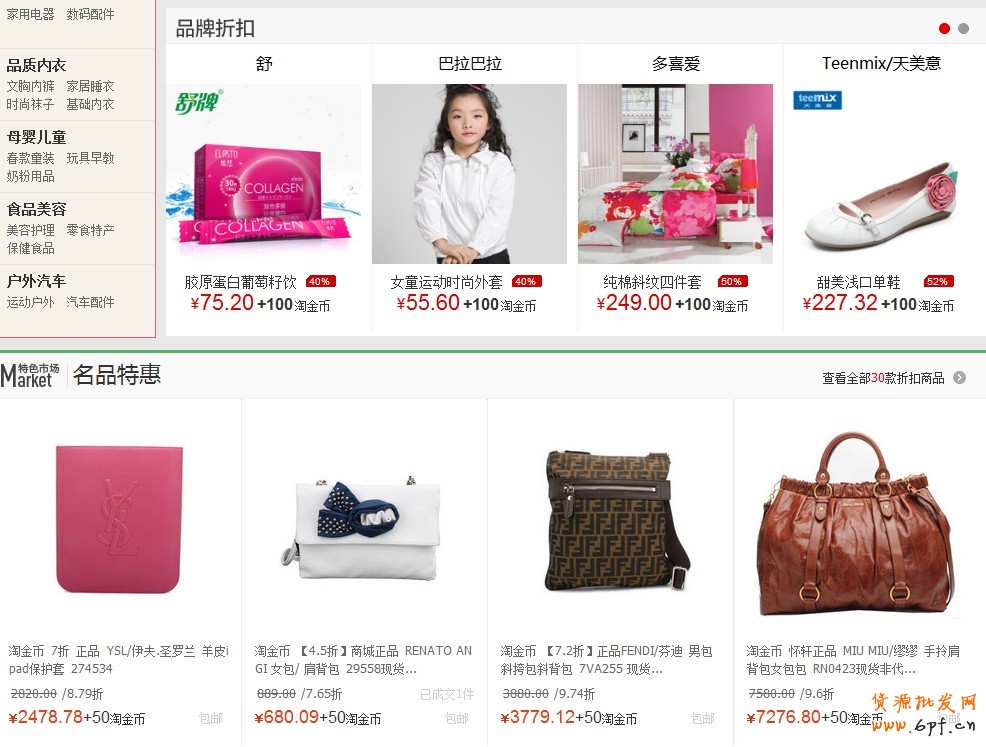Open the 文胸内裤 category link

tap(30, 86)
